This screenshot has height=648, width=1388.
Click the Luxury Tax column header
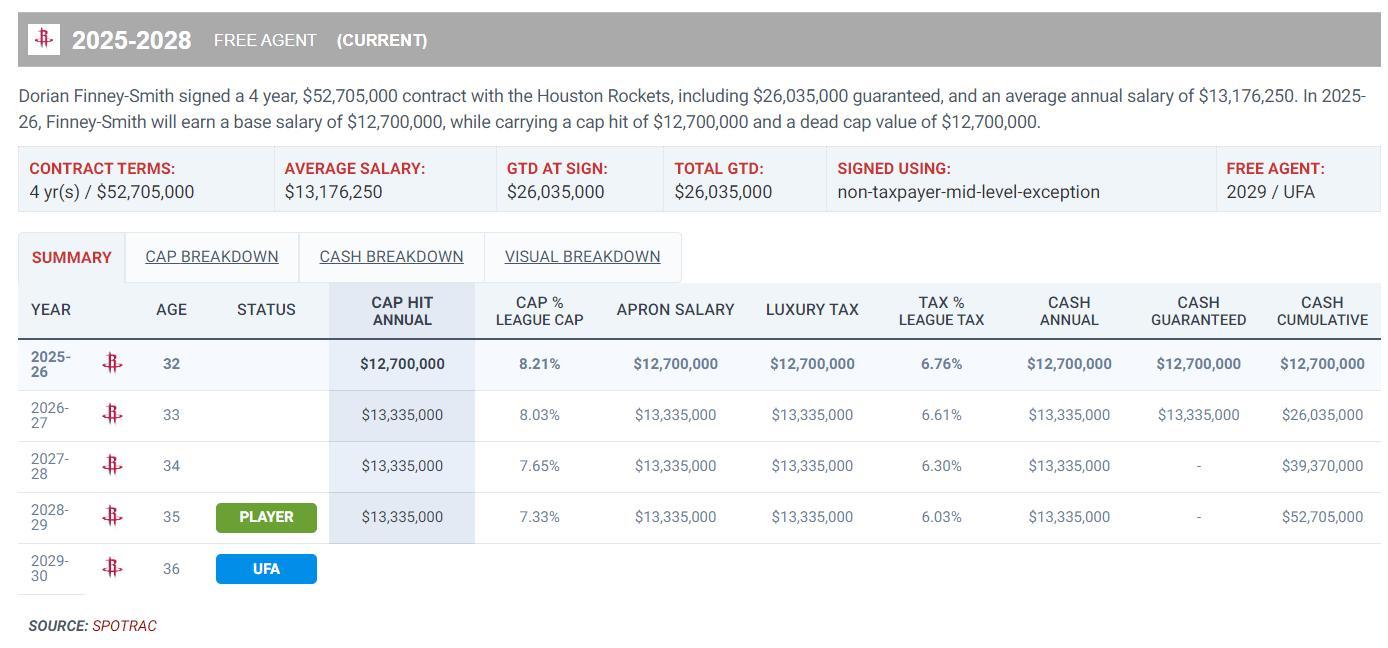(x=812, y=310)
